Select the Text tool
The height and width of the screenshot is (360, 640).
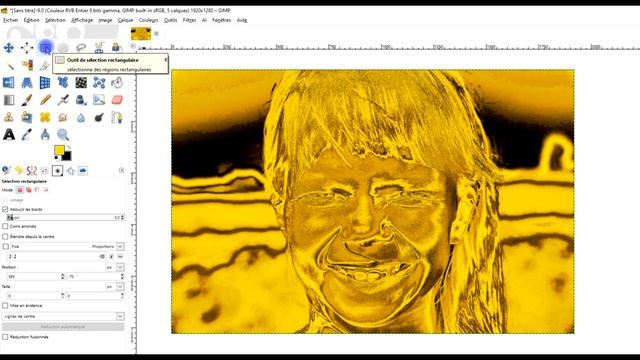pyautogui.click(x=9, y=135)
